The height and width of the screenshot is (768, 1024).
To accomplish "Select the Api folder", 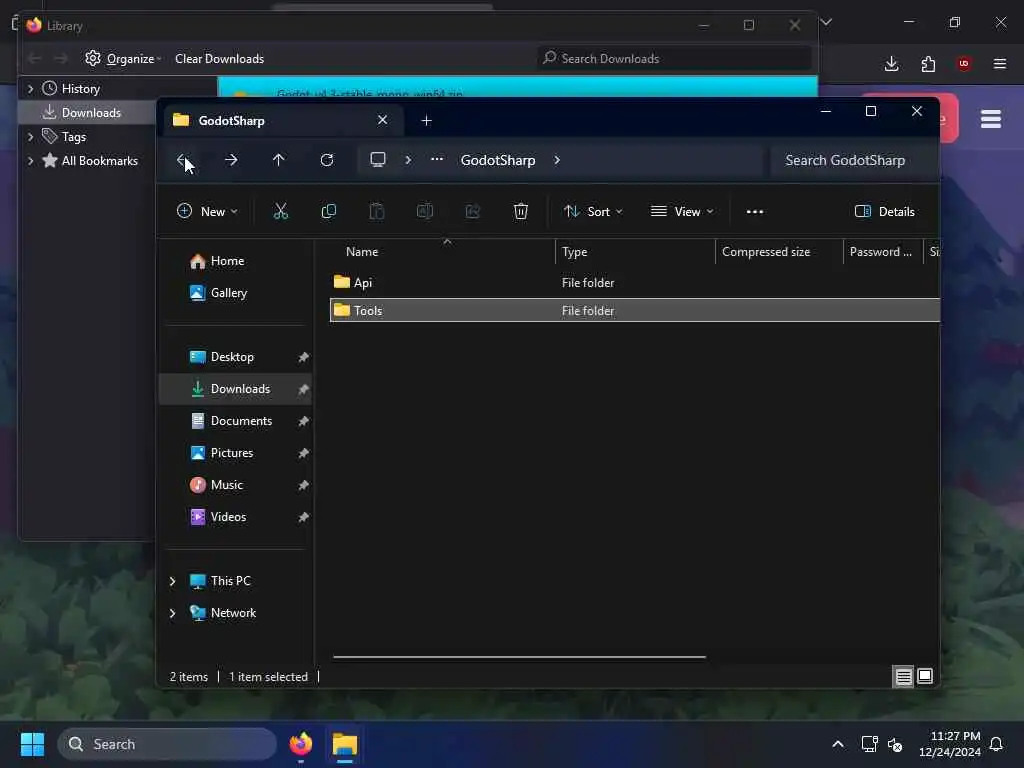I will [635, 283].
